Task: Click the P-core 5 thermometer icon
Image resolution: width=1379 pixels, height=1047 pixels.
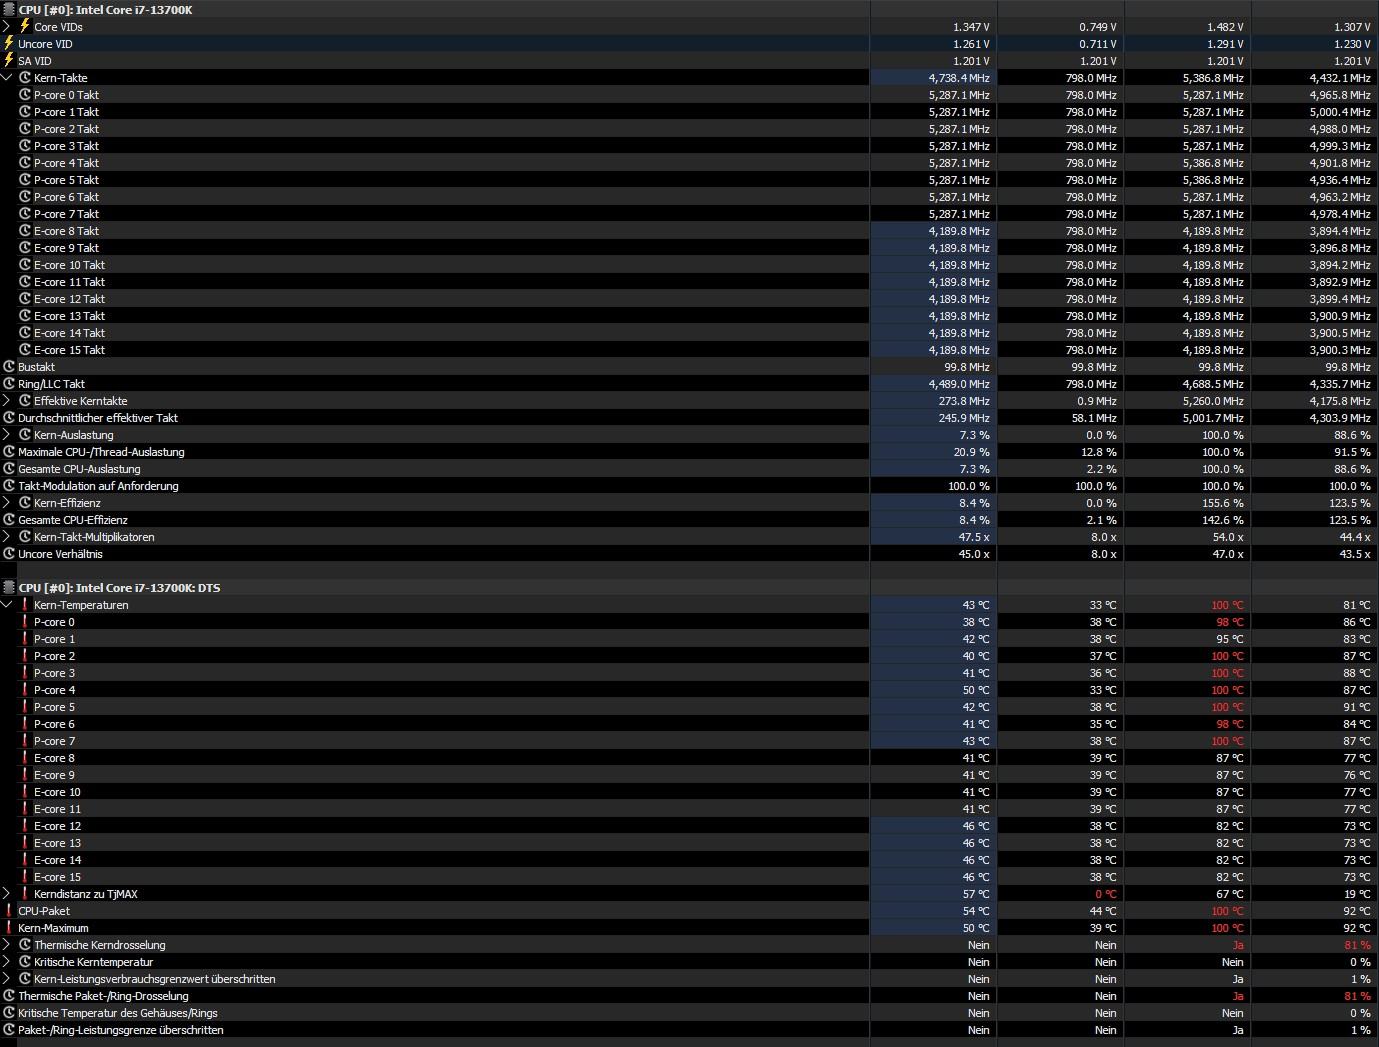Action: pos(25,707)
